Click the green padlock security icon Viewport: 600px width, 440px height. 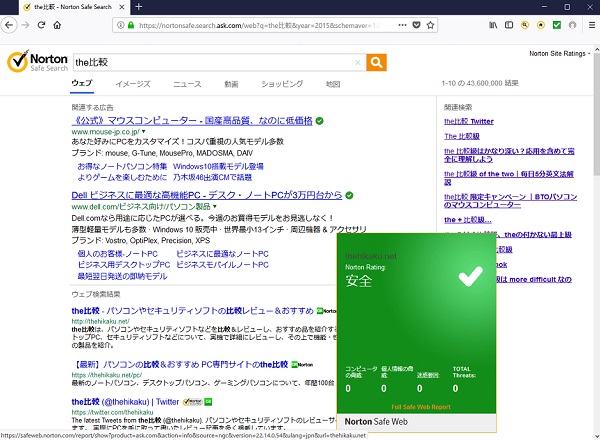[131, 25]
